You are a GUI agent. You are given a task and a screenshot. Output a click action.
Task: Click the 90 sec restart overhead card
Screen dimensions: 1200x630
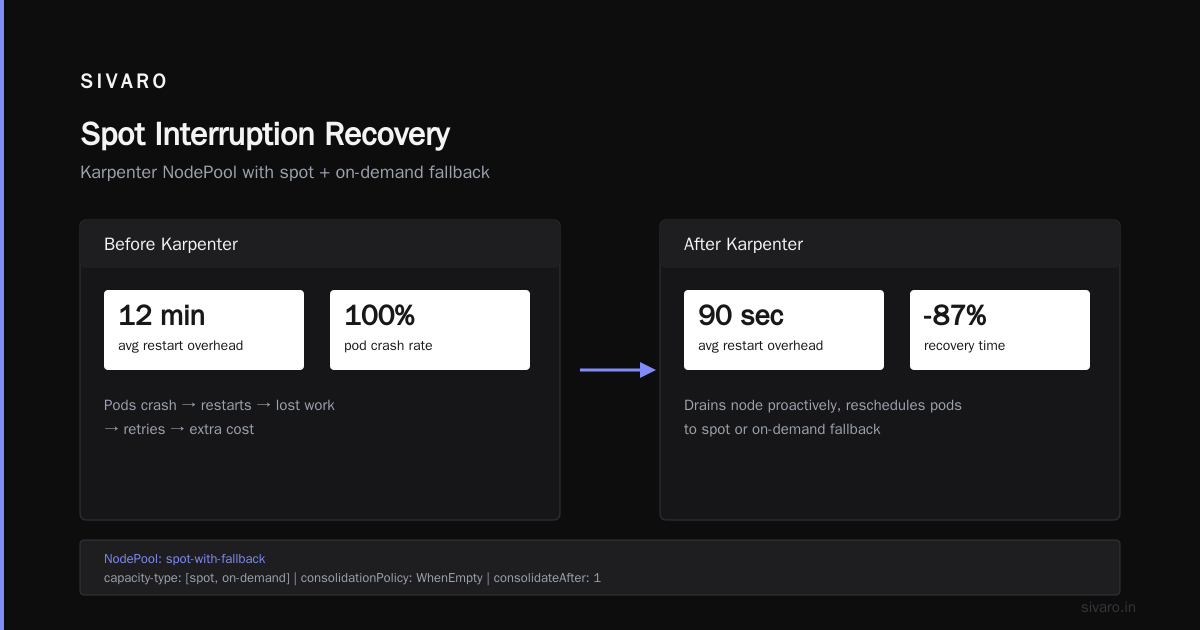tap(784, 330)
